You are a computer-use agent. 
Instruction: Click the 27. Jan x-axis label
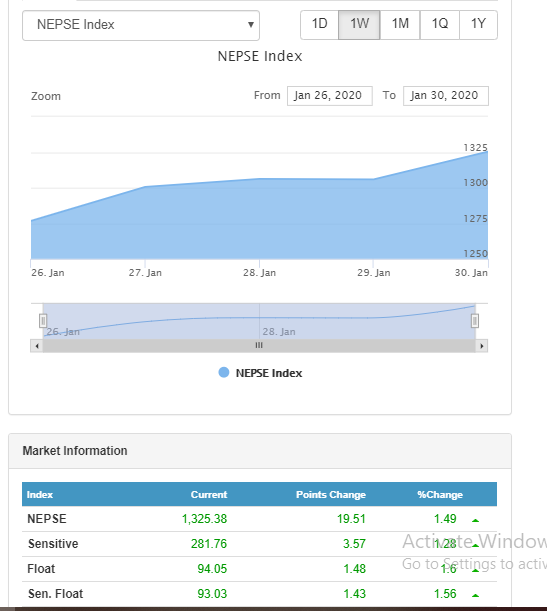click(x=145, y=273)
